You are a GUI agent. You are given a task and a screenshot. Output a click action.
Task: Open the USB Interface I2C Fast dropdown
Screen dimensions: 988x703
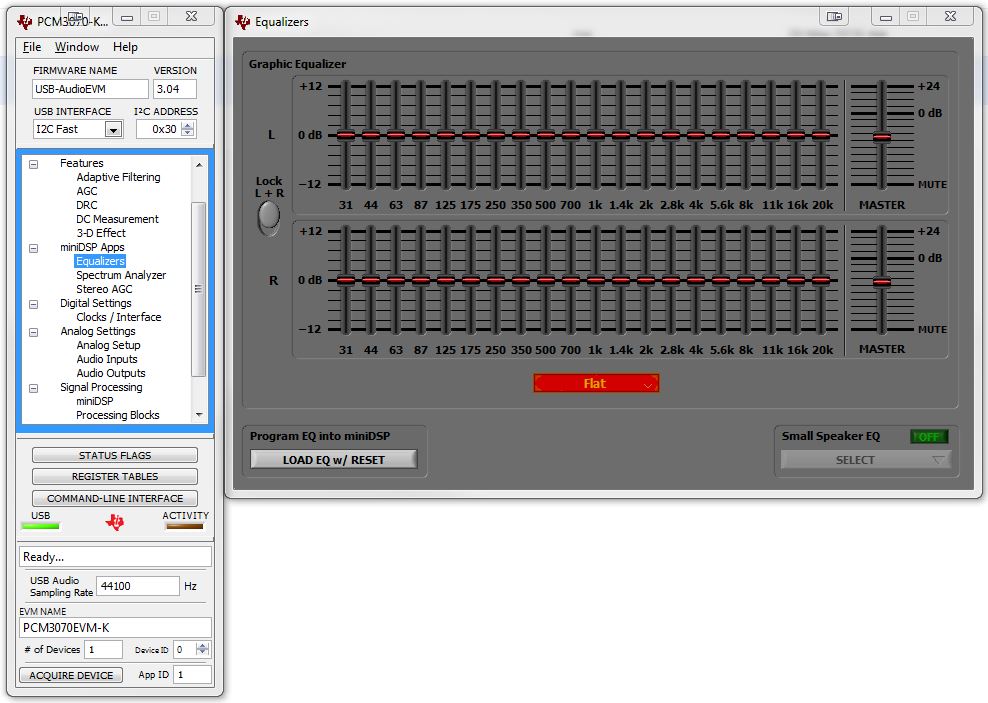click(113, 130)
